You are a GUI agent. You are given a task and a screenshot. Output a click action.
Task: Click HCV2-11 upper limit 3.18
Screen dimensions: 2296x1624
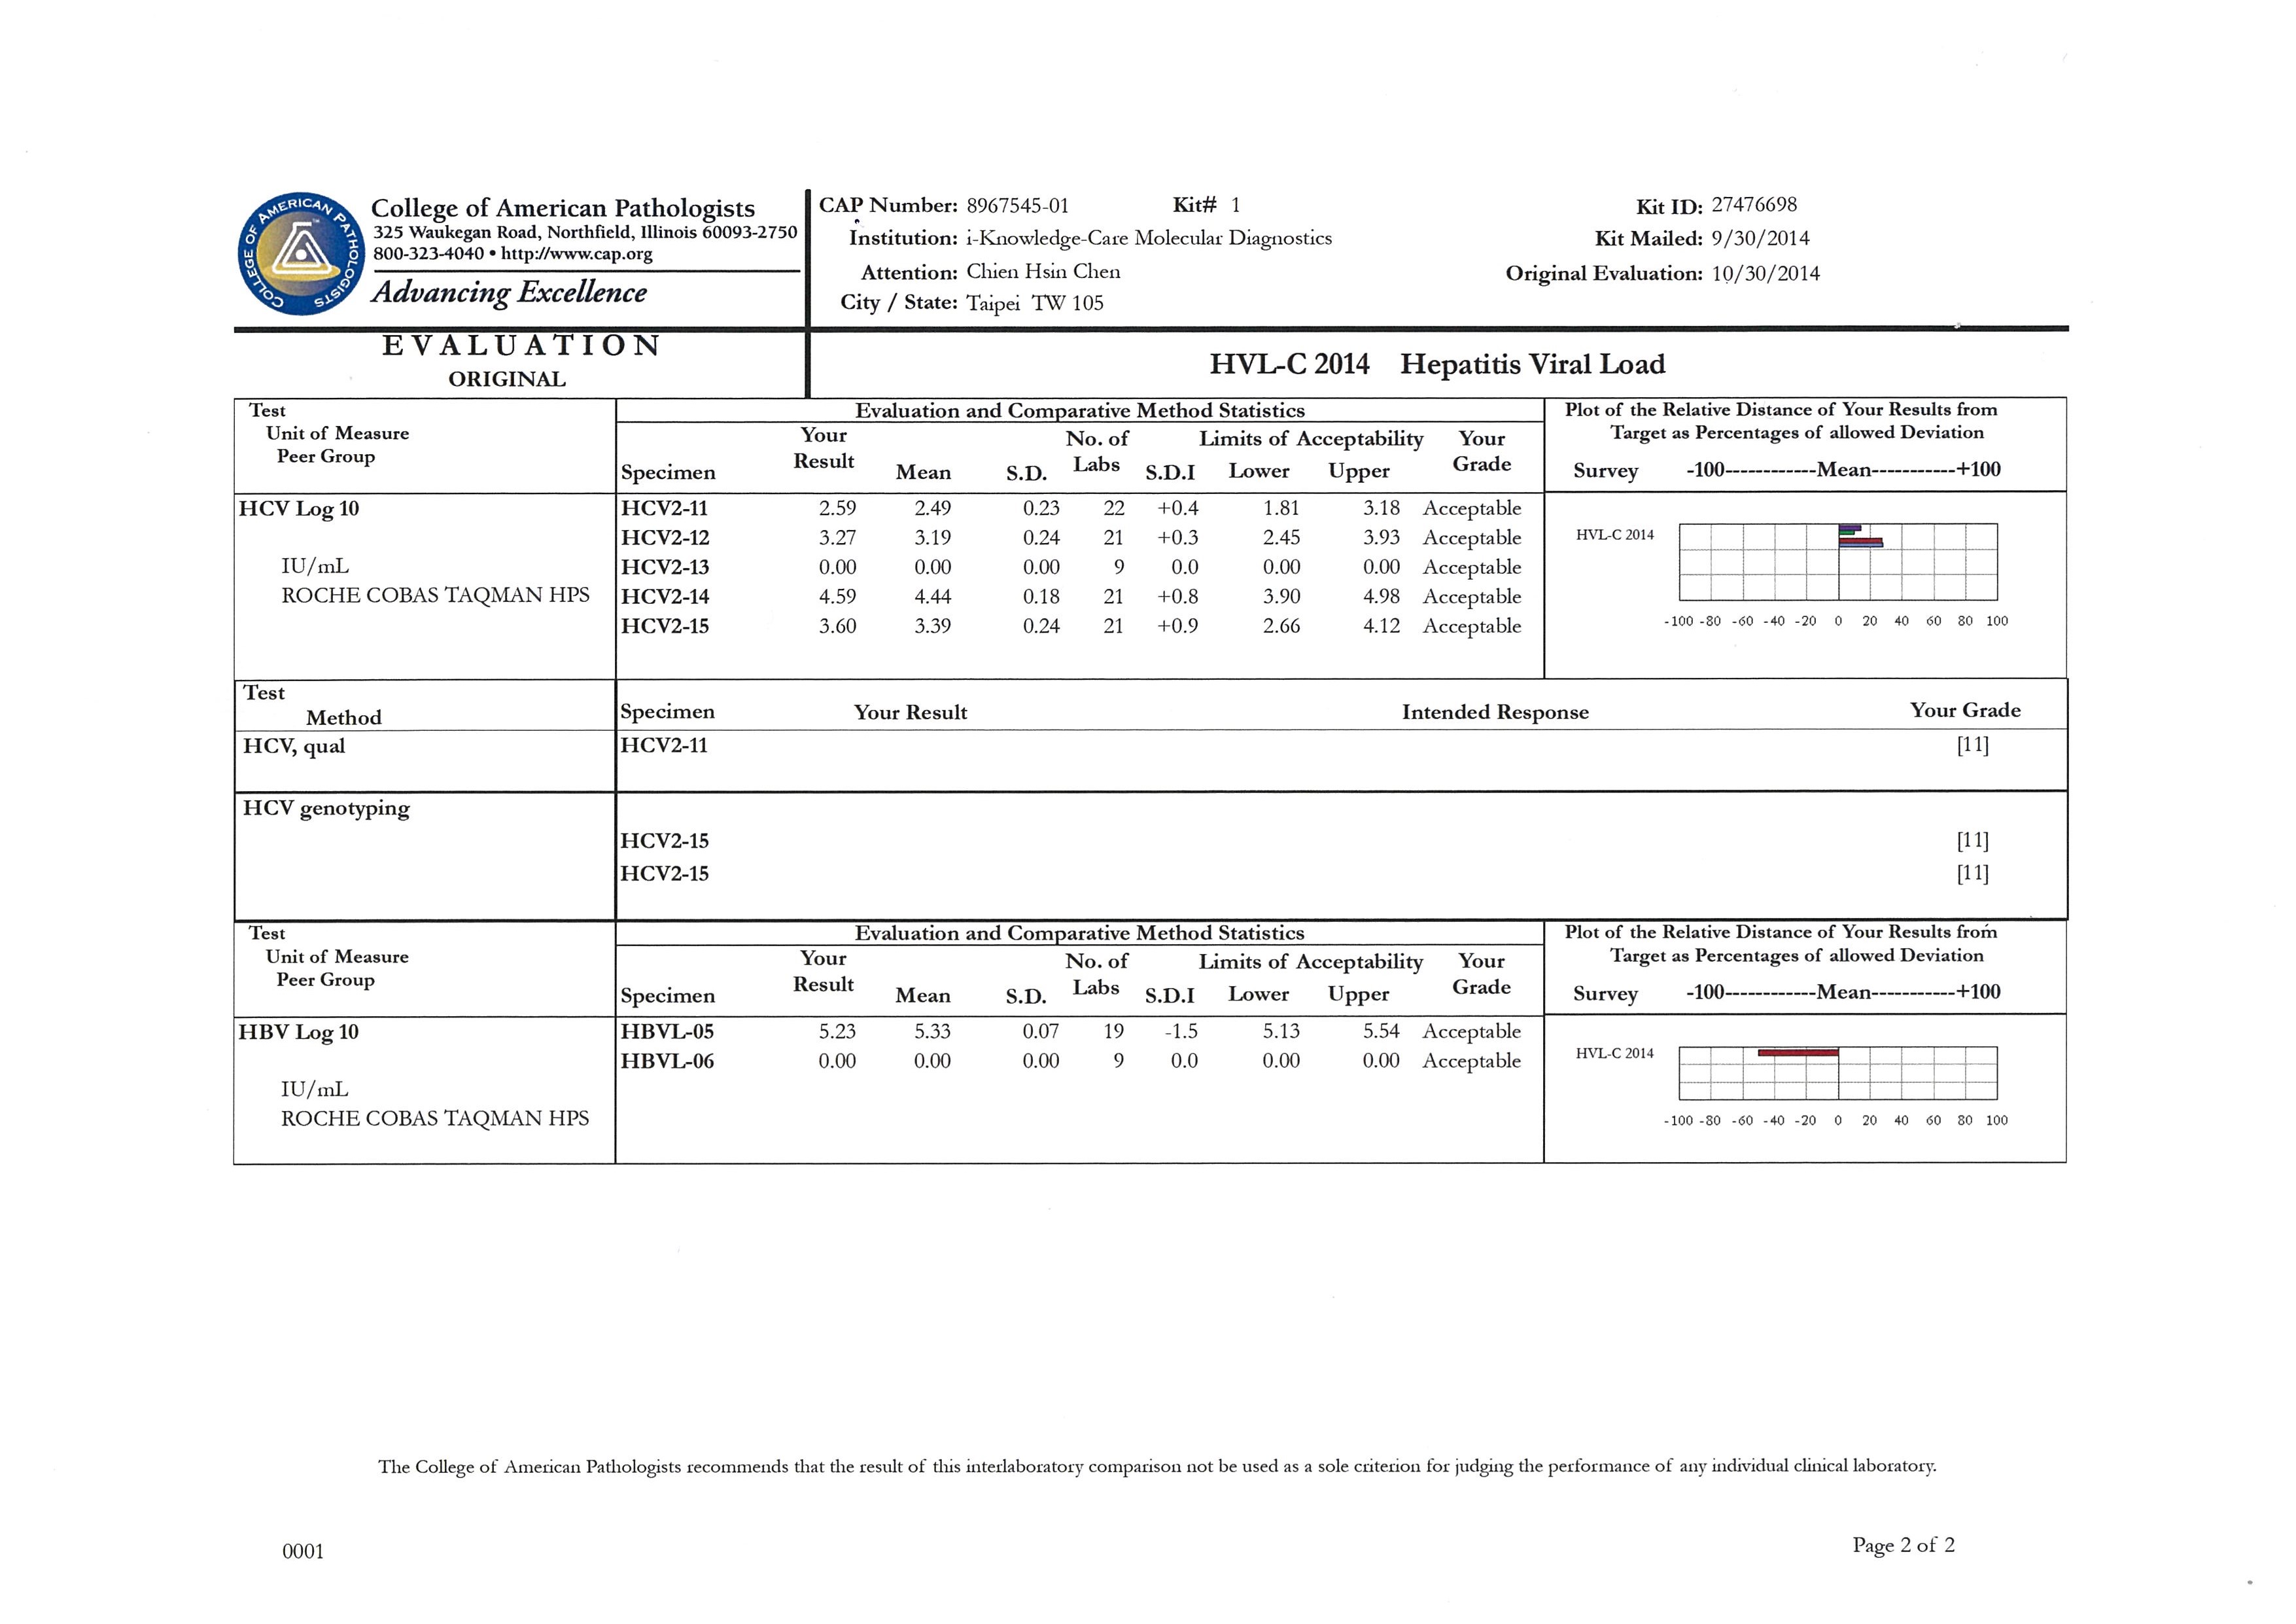(1381, 508)
